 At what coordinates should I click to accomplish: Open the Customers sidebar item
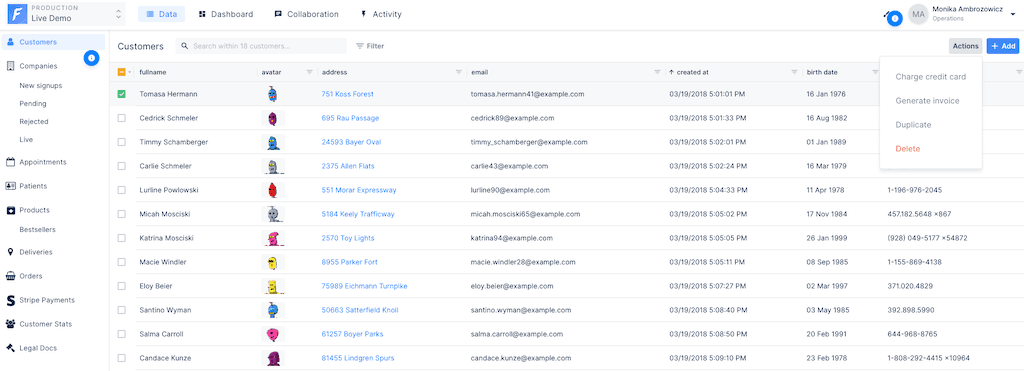pyautogui.click(x=54, y=42)
